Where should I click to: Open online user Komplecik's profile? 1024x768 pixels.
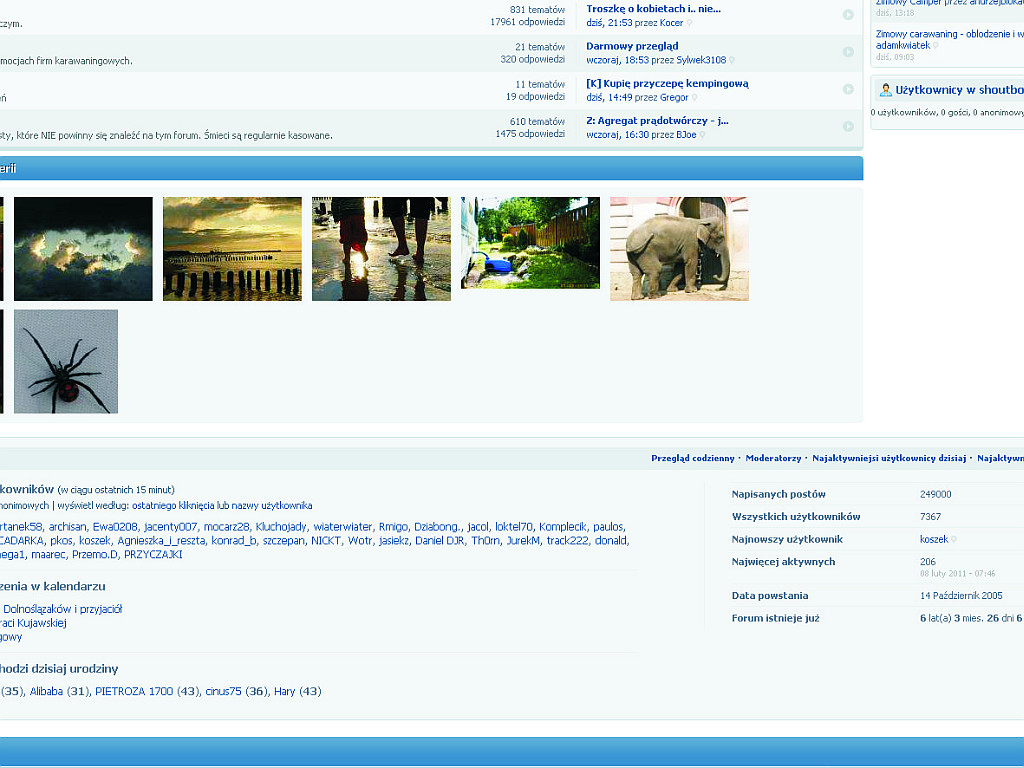(562, 527)
